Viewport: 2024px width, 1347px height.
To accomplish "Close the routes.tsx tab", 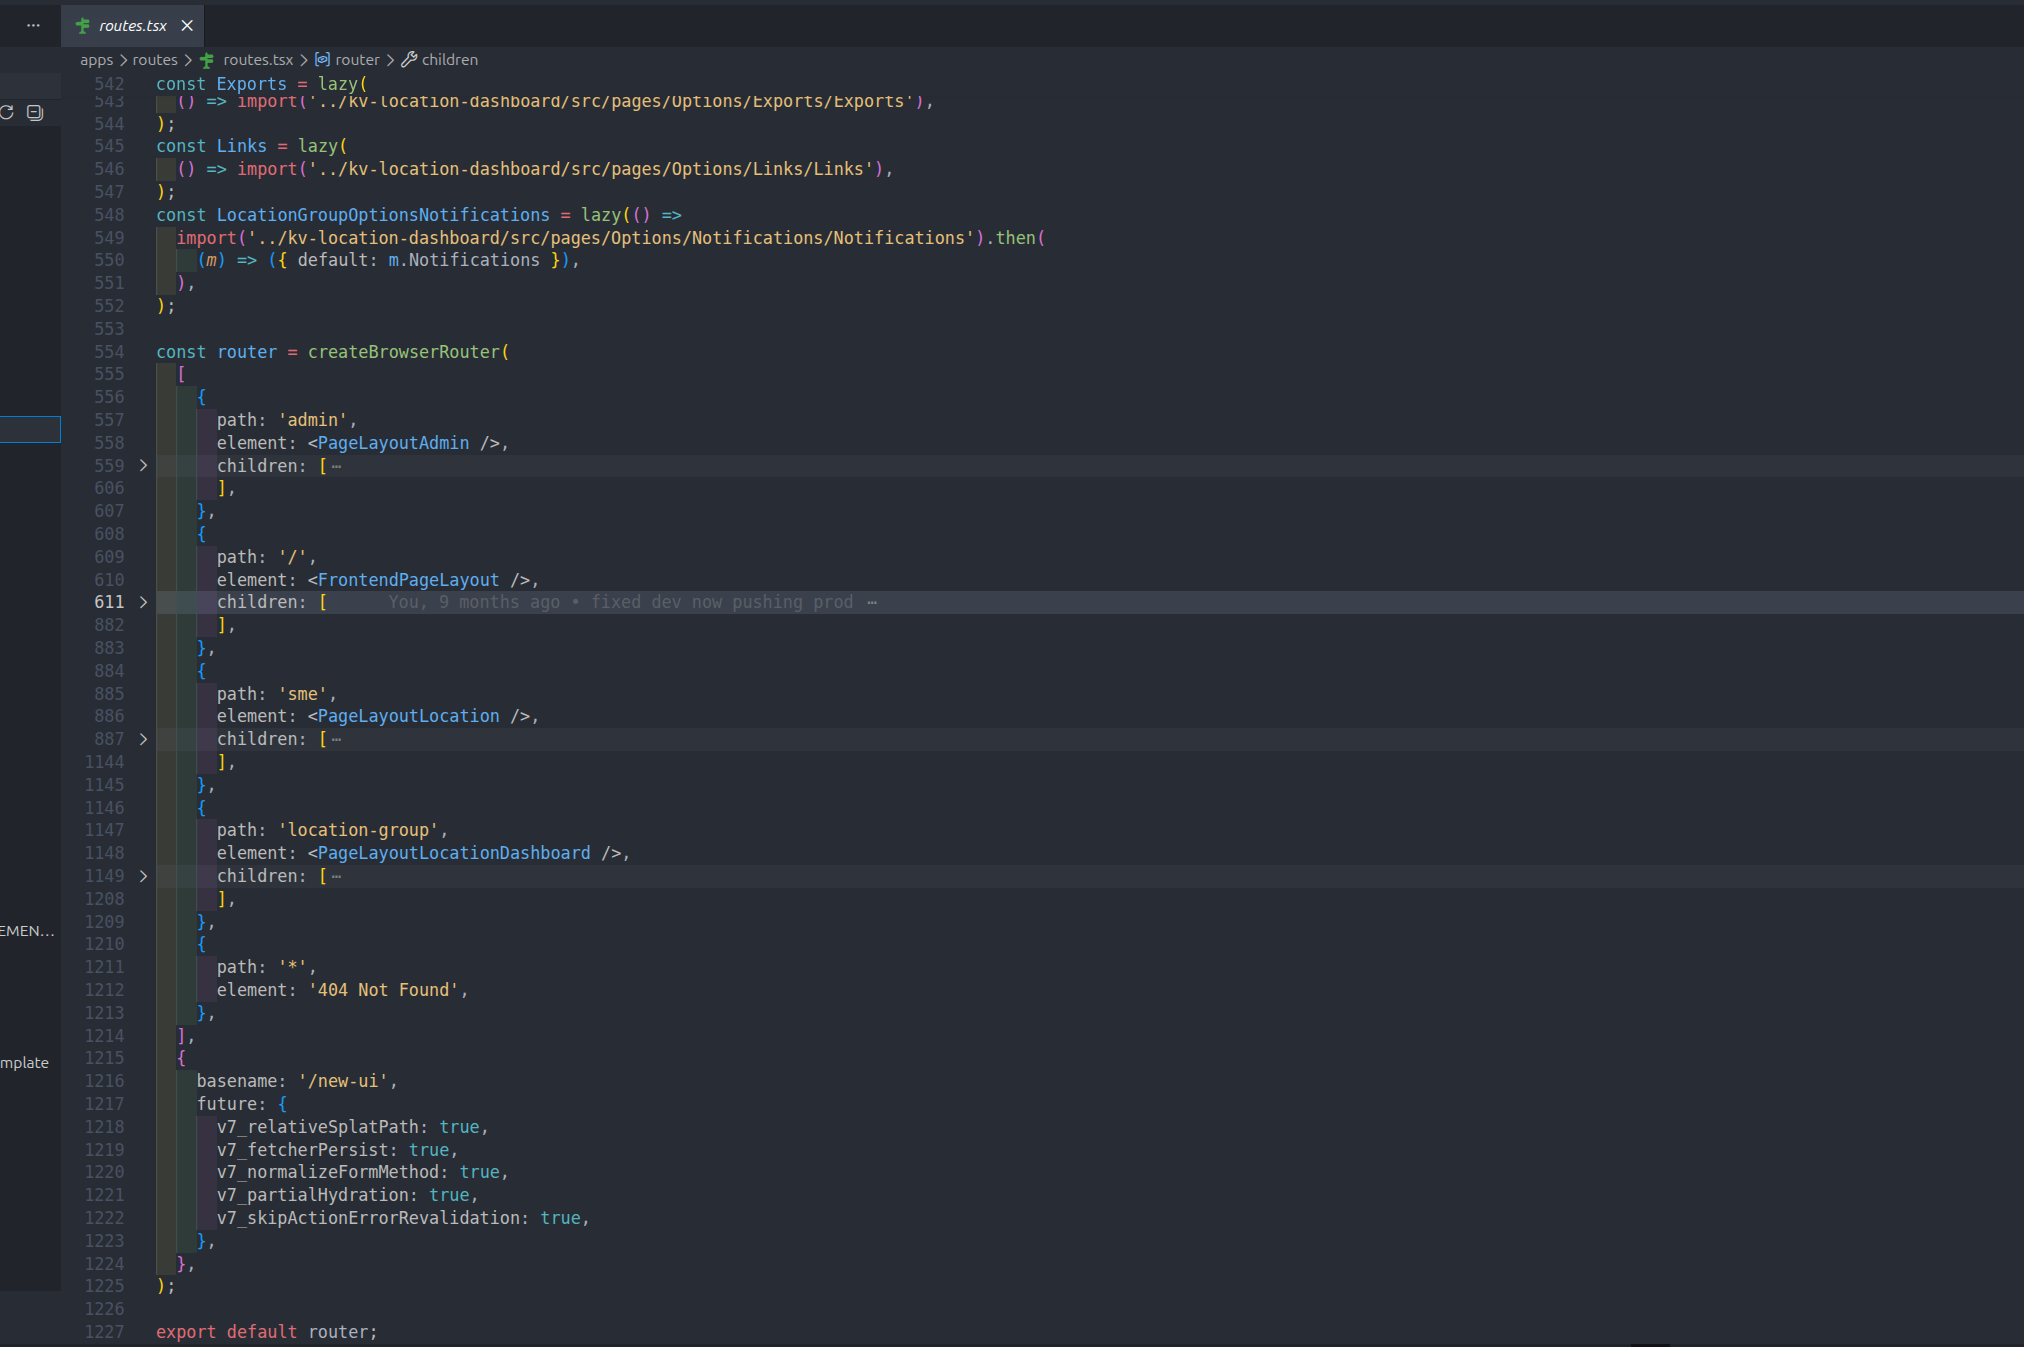I will click(187, 26).
